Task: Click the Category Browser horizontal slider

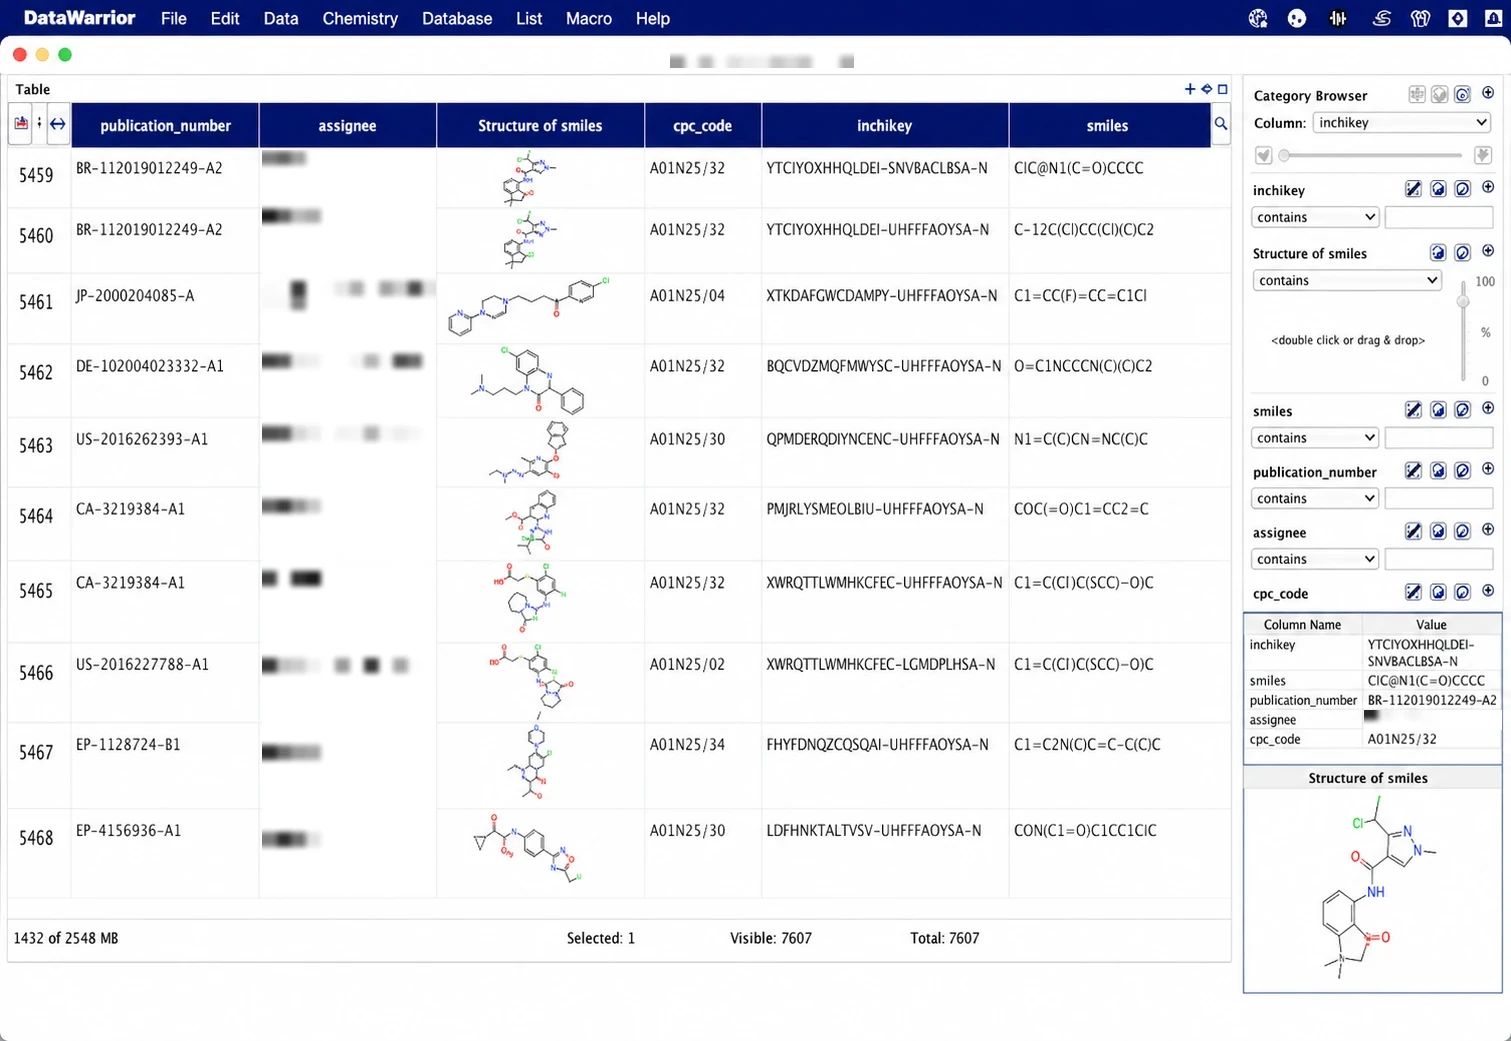Action: coord(1372,155)
